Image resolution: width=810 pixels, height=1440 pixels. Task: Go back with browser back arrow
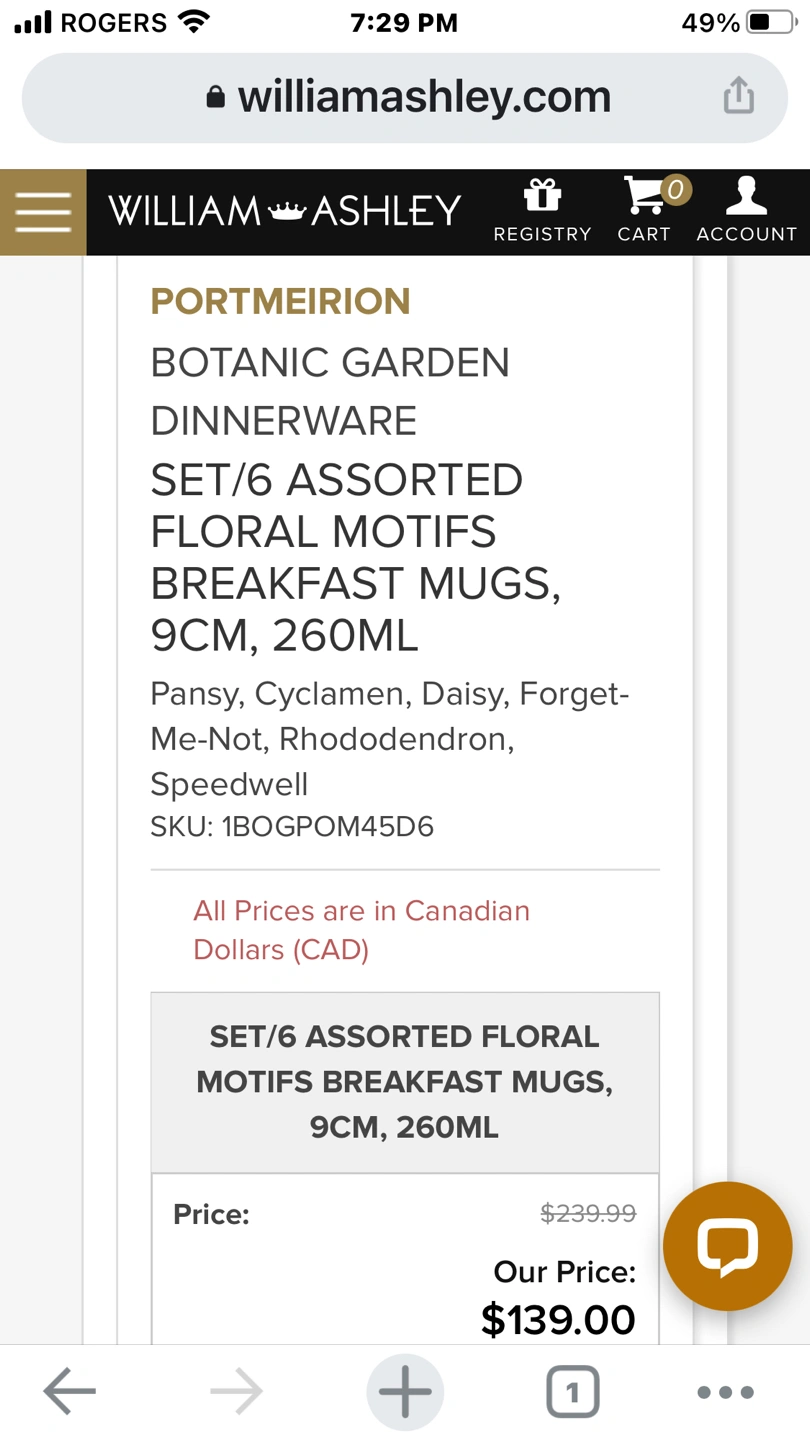click(x=69, y=1391)
